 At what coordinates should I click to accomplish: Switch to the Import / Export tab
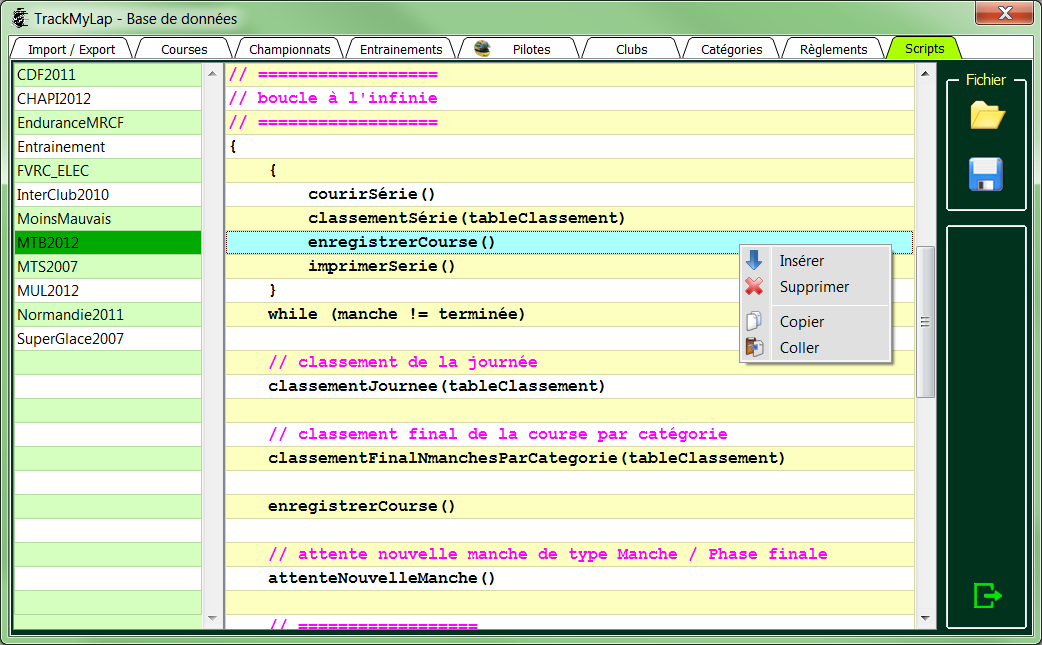coord(71,49)
